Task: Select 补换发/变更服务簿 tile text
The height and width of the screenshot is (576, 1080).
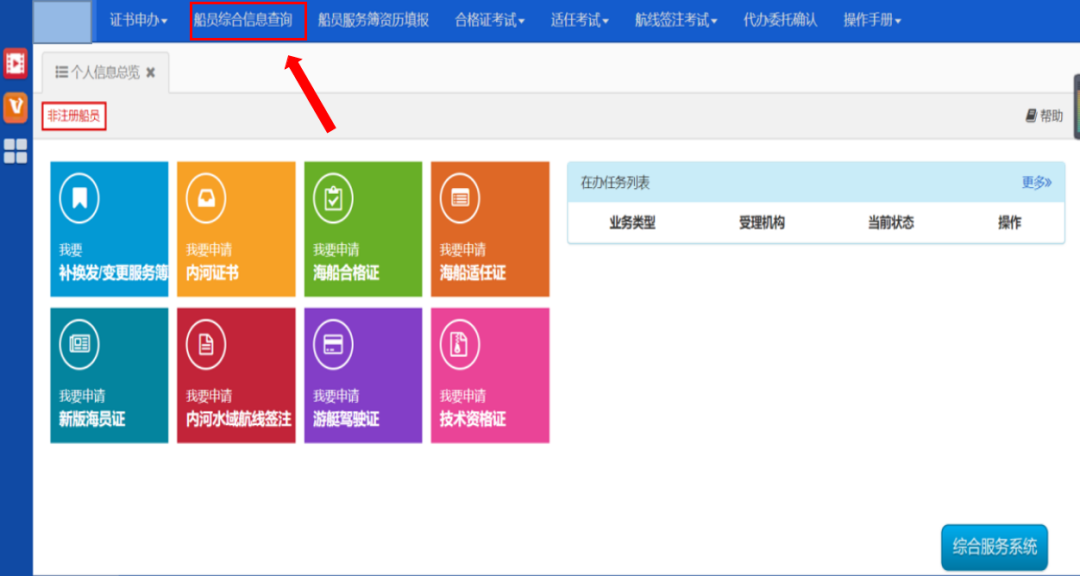Action: pos(114,274)
